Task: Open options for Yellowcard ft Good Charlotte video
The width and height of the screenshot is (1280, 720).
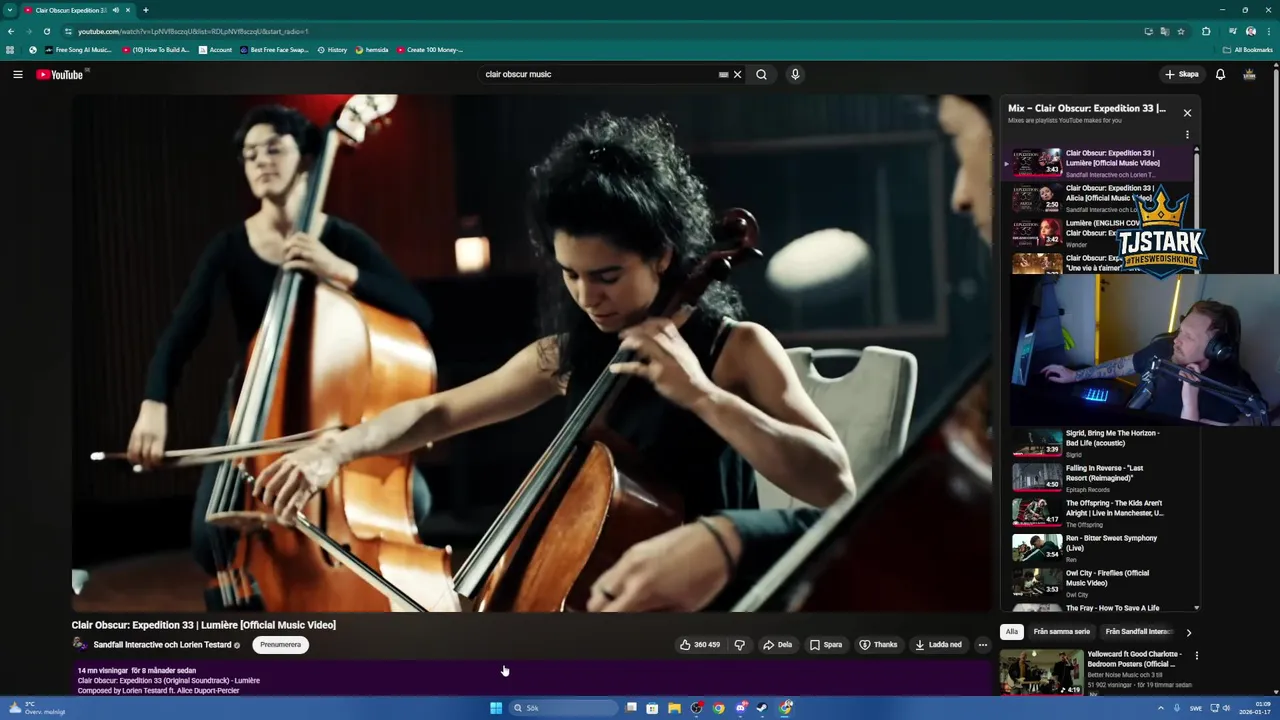Action: (1196, 656)
